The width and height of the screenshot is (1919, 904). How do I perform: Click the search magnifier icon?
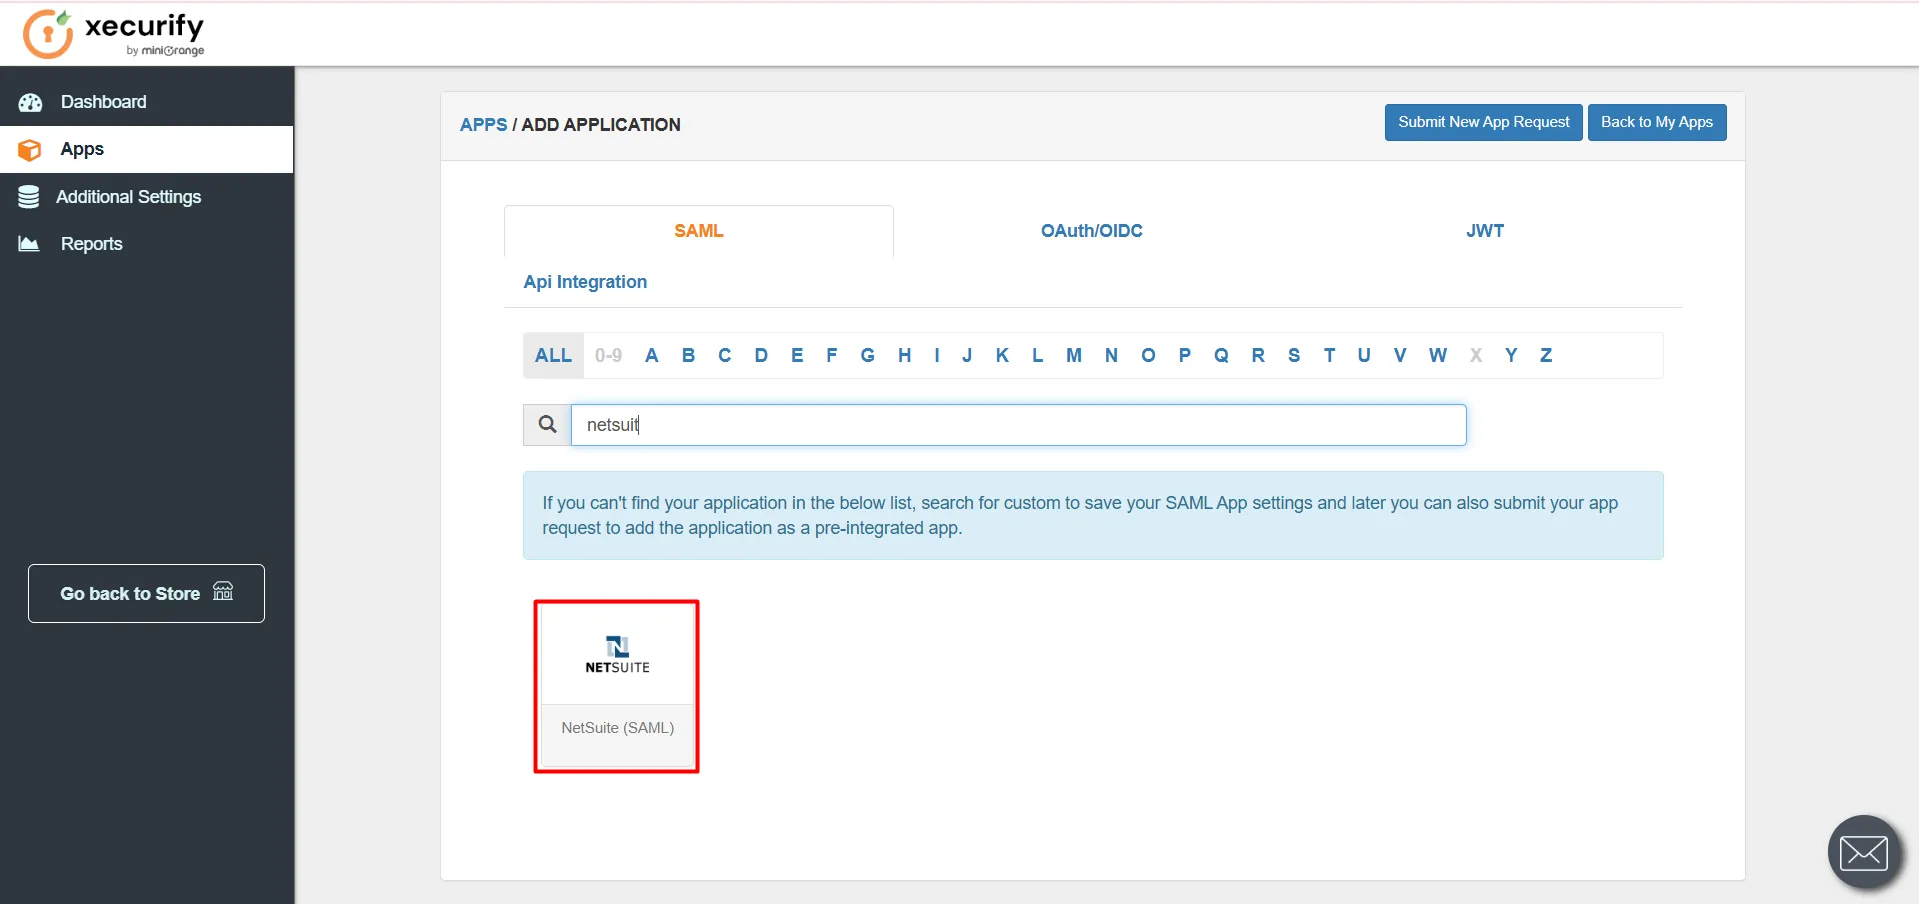[547, 425]
